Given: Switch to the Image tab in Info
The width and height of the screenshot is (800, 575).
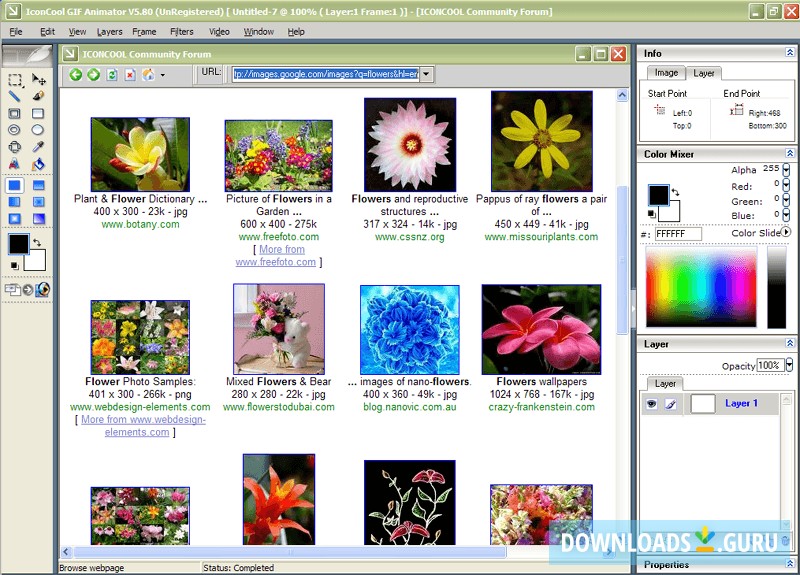Looking at the screenshot, I should pos(666,73).
